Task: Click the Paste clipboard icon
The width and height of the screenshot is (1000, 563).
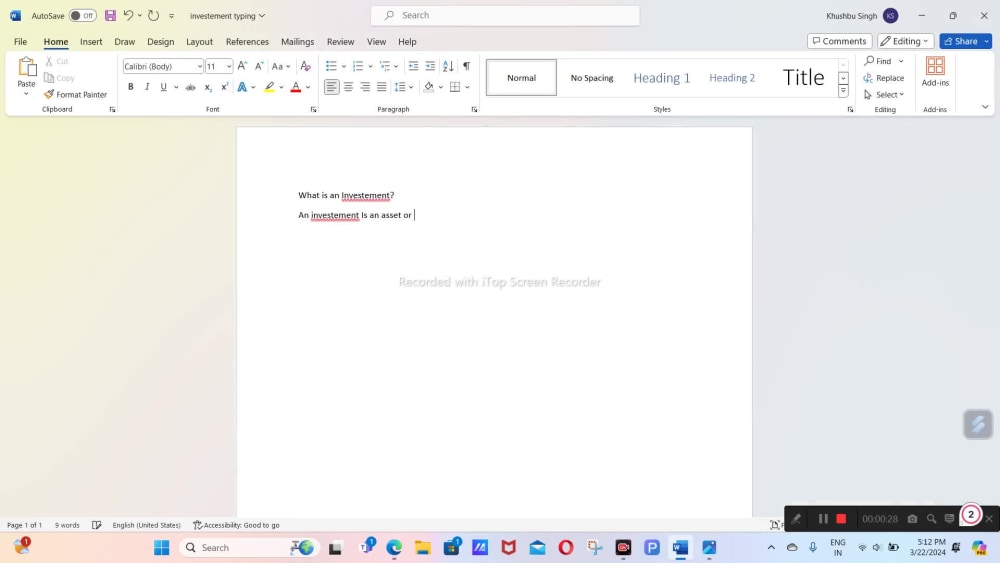Action: (x=27, y=67)
